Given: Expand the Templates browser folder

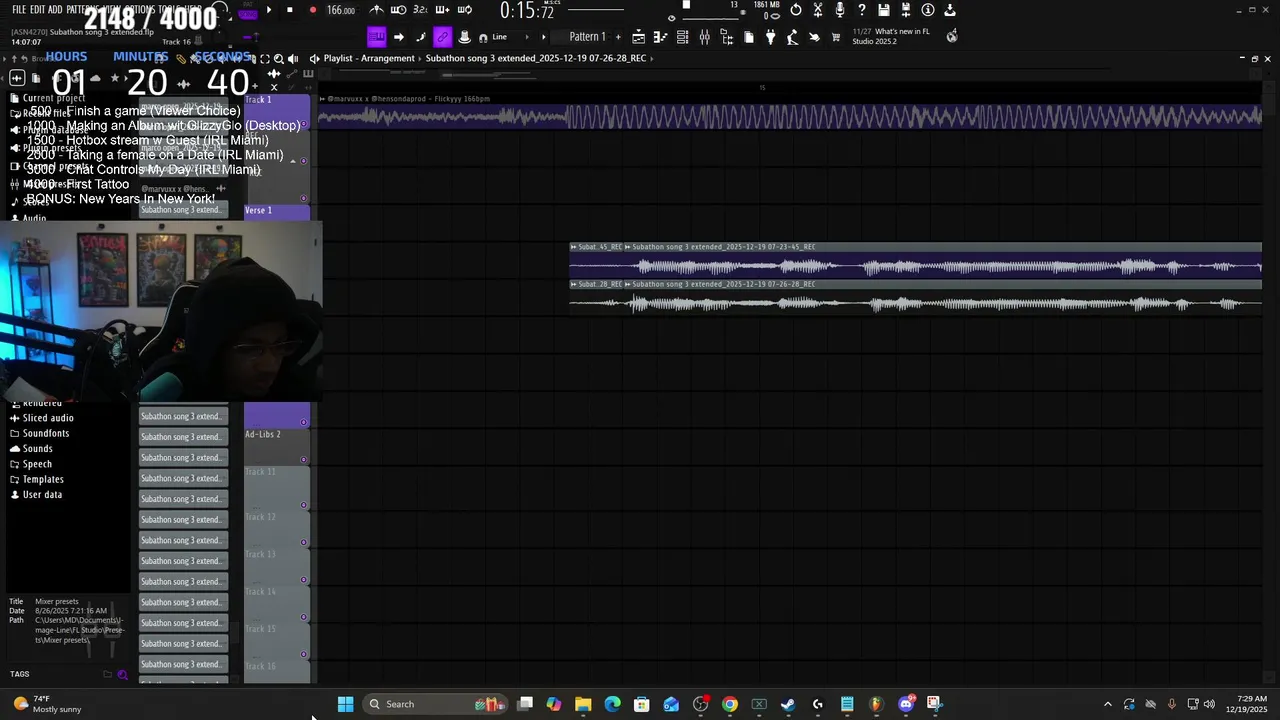Looking at the screenshot, I should pos(43,479).
